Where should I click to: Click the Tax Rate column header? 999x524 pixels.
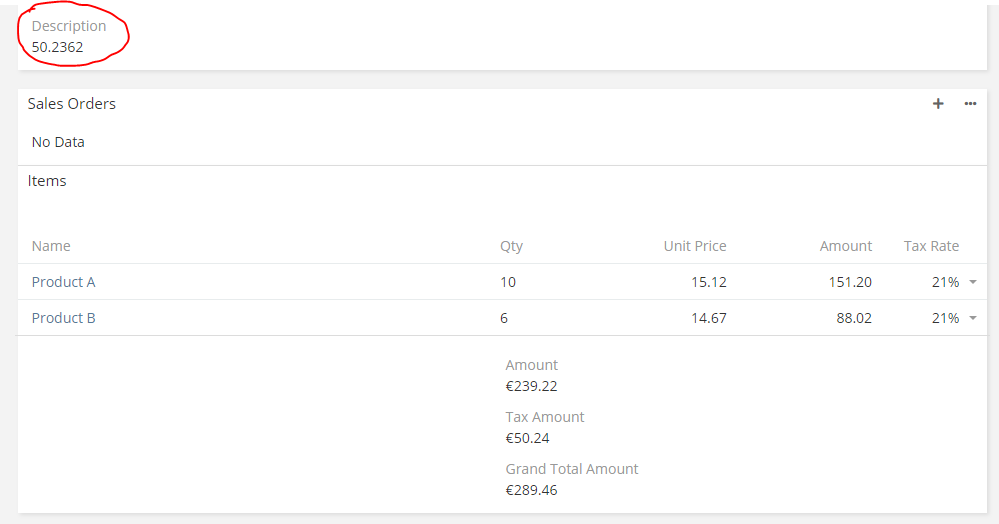click(x=931, y=246)
